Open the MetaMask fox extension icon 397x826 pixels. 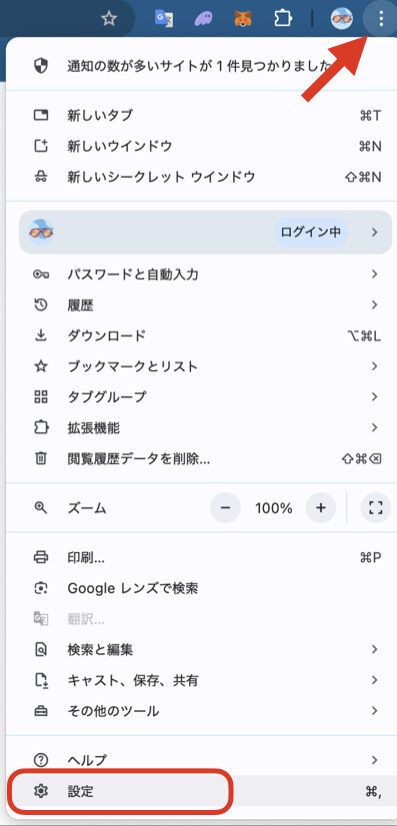[x=242, y=19]
